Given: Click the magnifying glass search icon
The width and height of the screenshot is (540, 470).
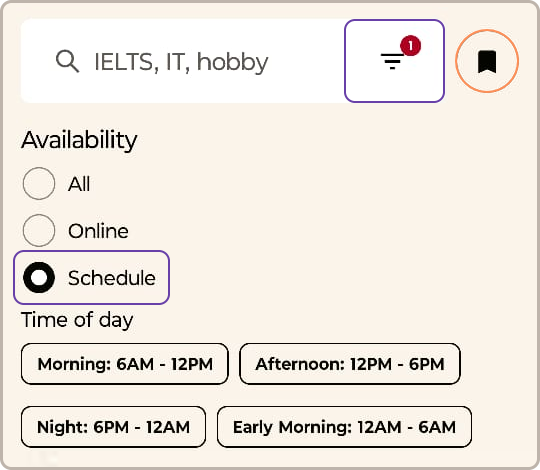Looking at the screenshot, I should coord(68,61).
